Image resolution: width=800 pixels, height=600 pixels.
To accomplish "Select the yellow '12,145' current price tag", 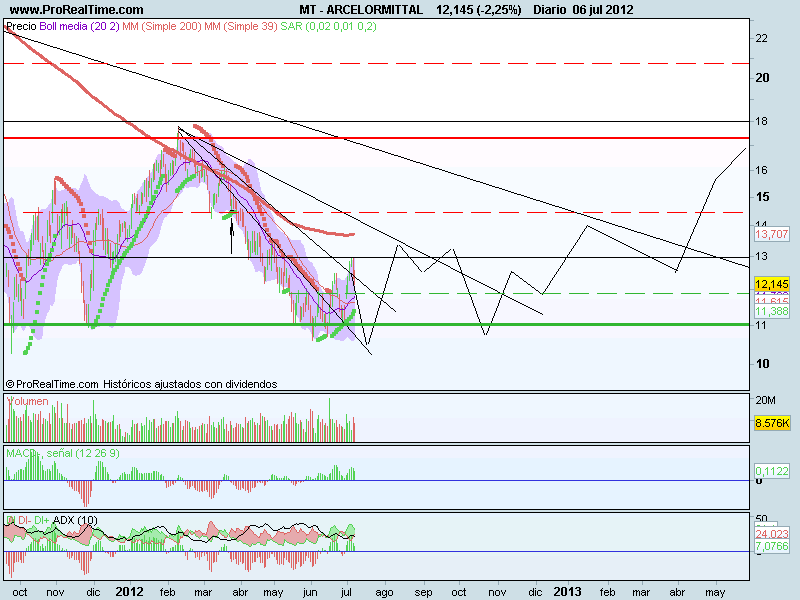I will coord(771,284).
